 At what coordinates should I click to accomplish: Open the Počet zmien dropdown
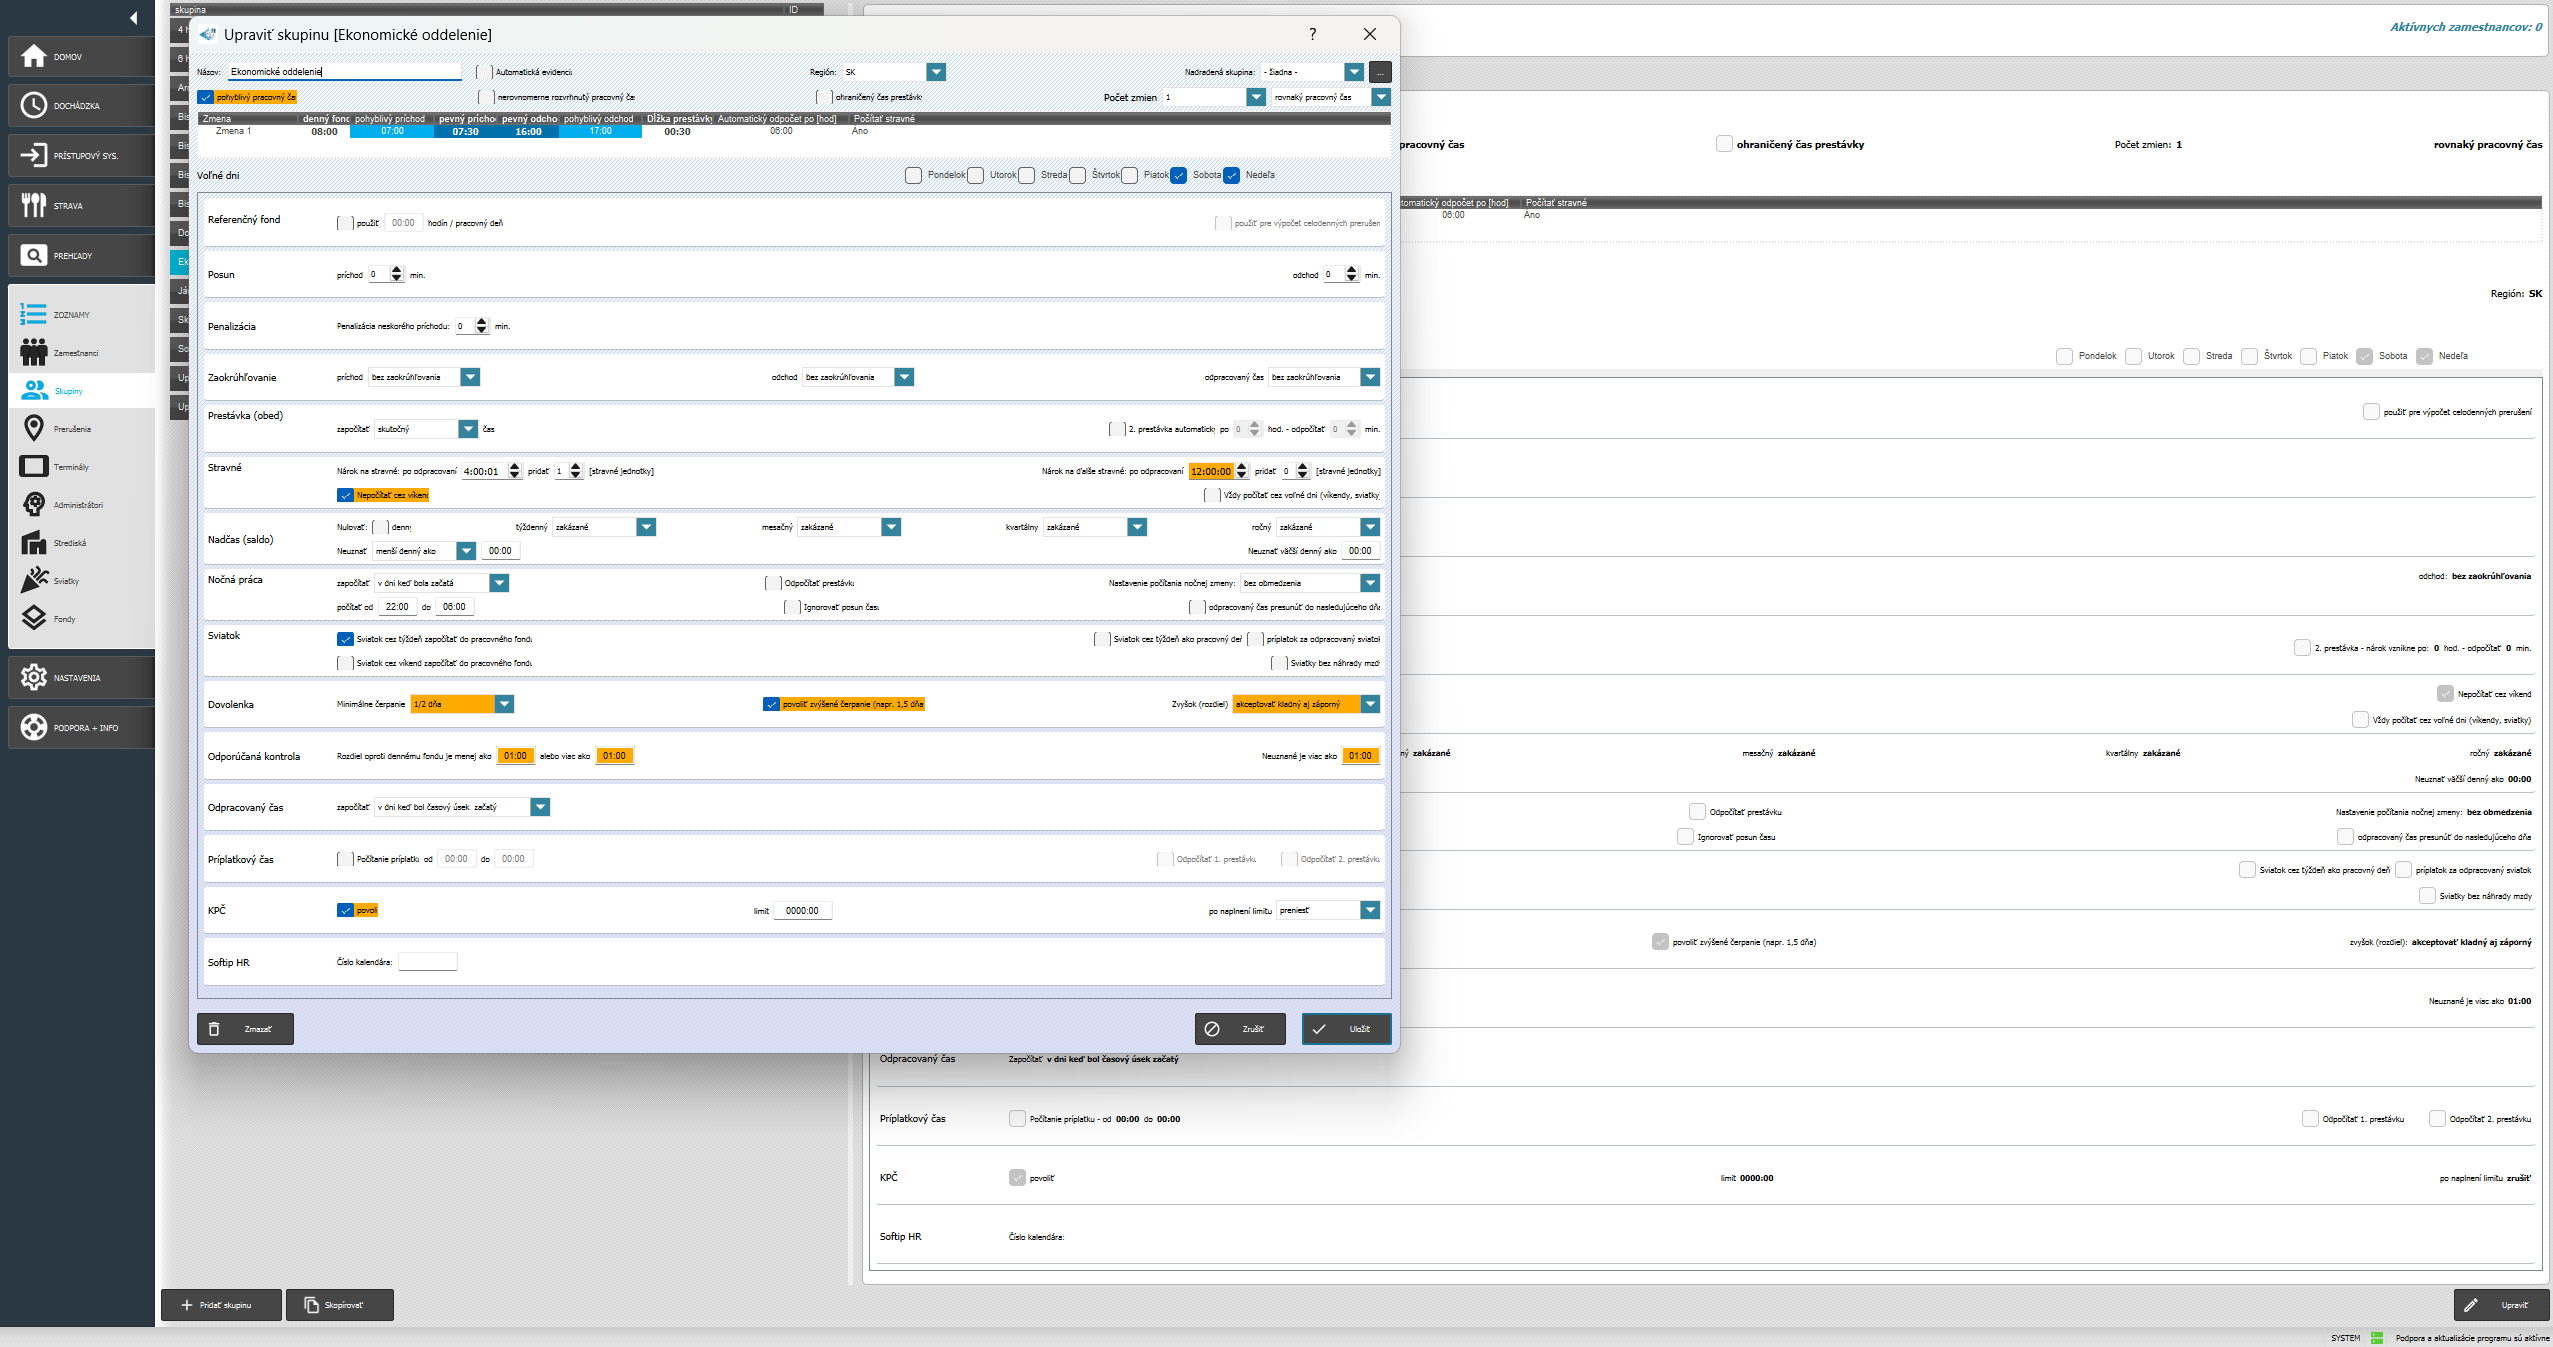click(1256, 97)
